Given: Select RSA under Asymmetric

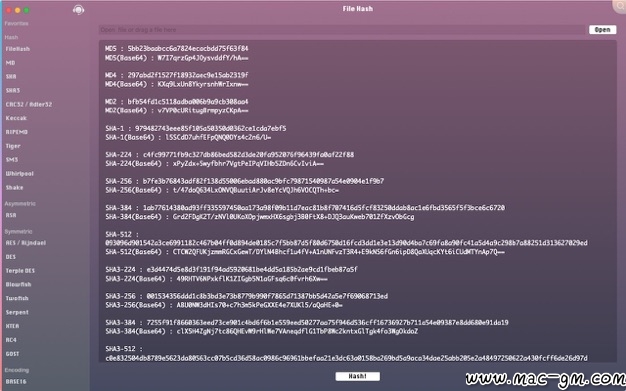Looking at the screenshot, I should coord(11,215).
